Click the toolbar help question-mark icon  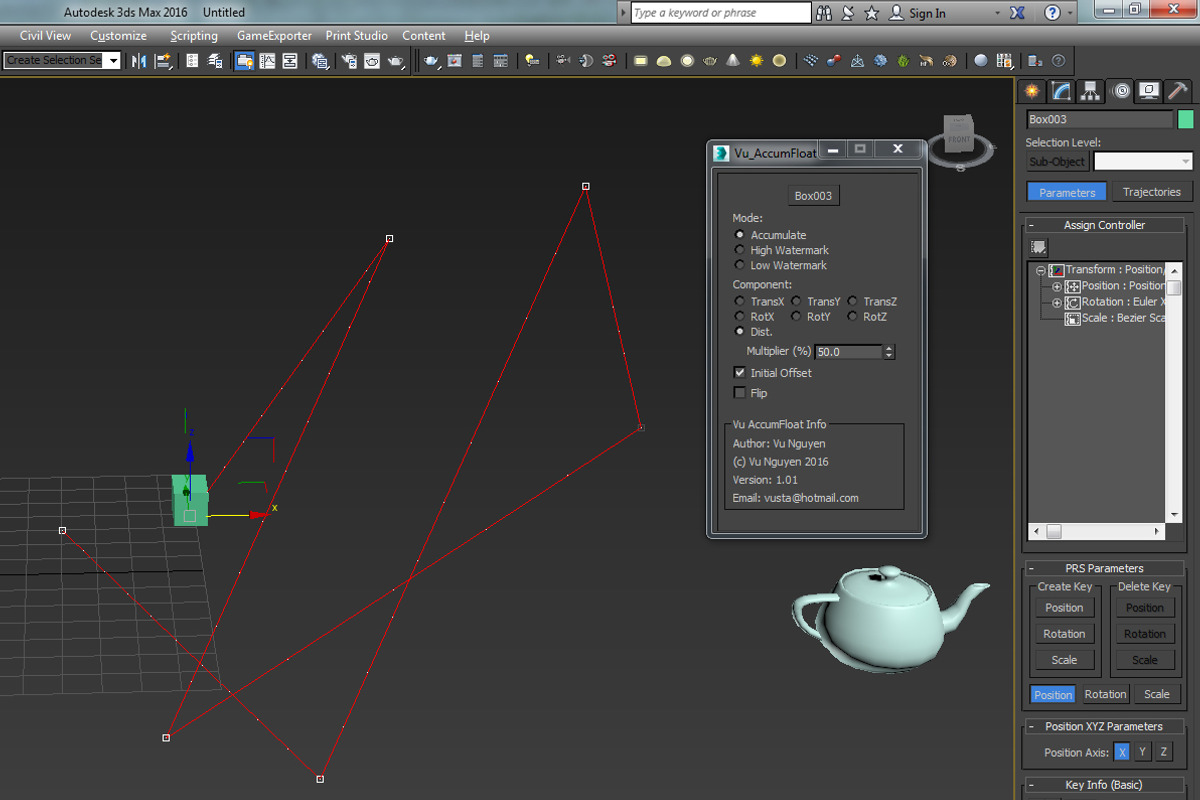(1058, 61)
